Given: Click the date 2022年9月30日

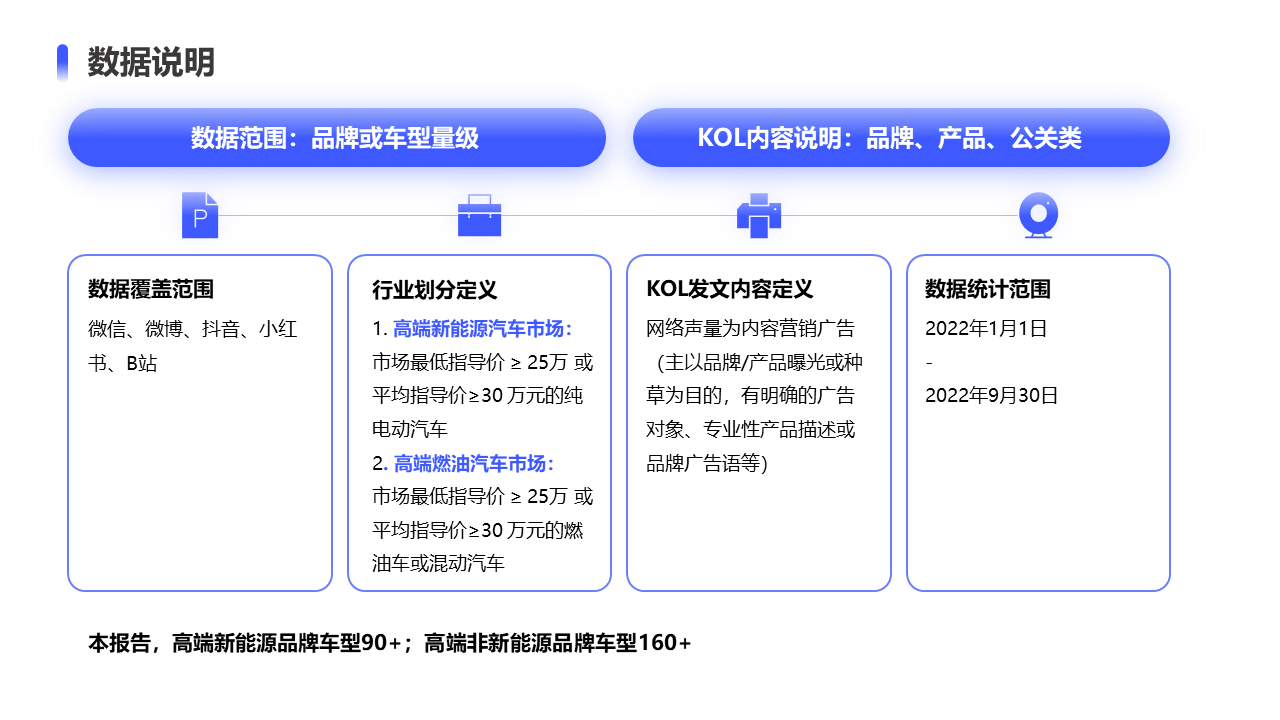Looking at the screenshot, I should [x=992, y=395].
